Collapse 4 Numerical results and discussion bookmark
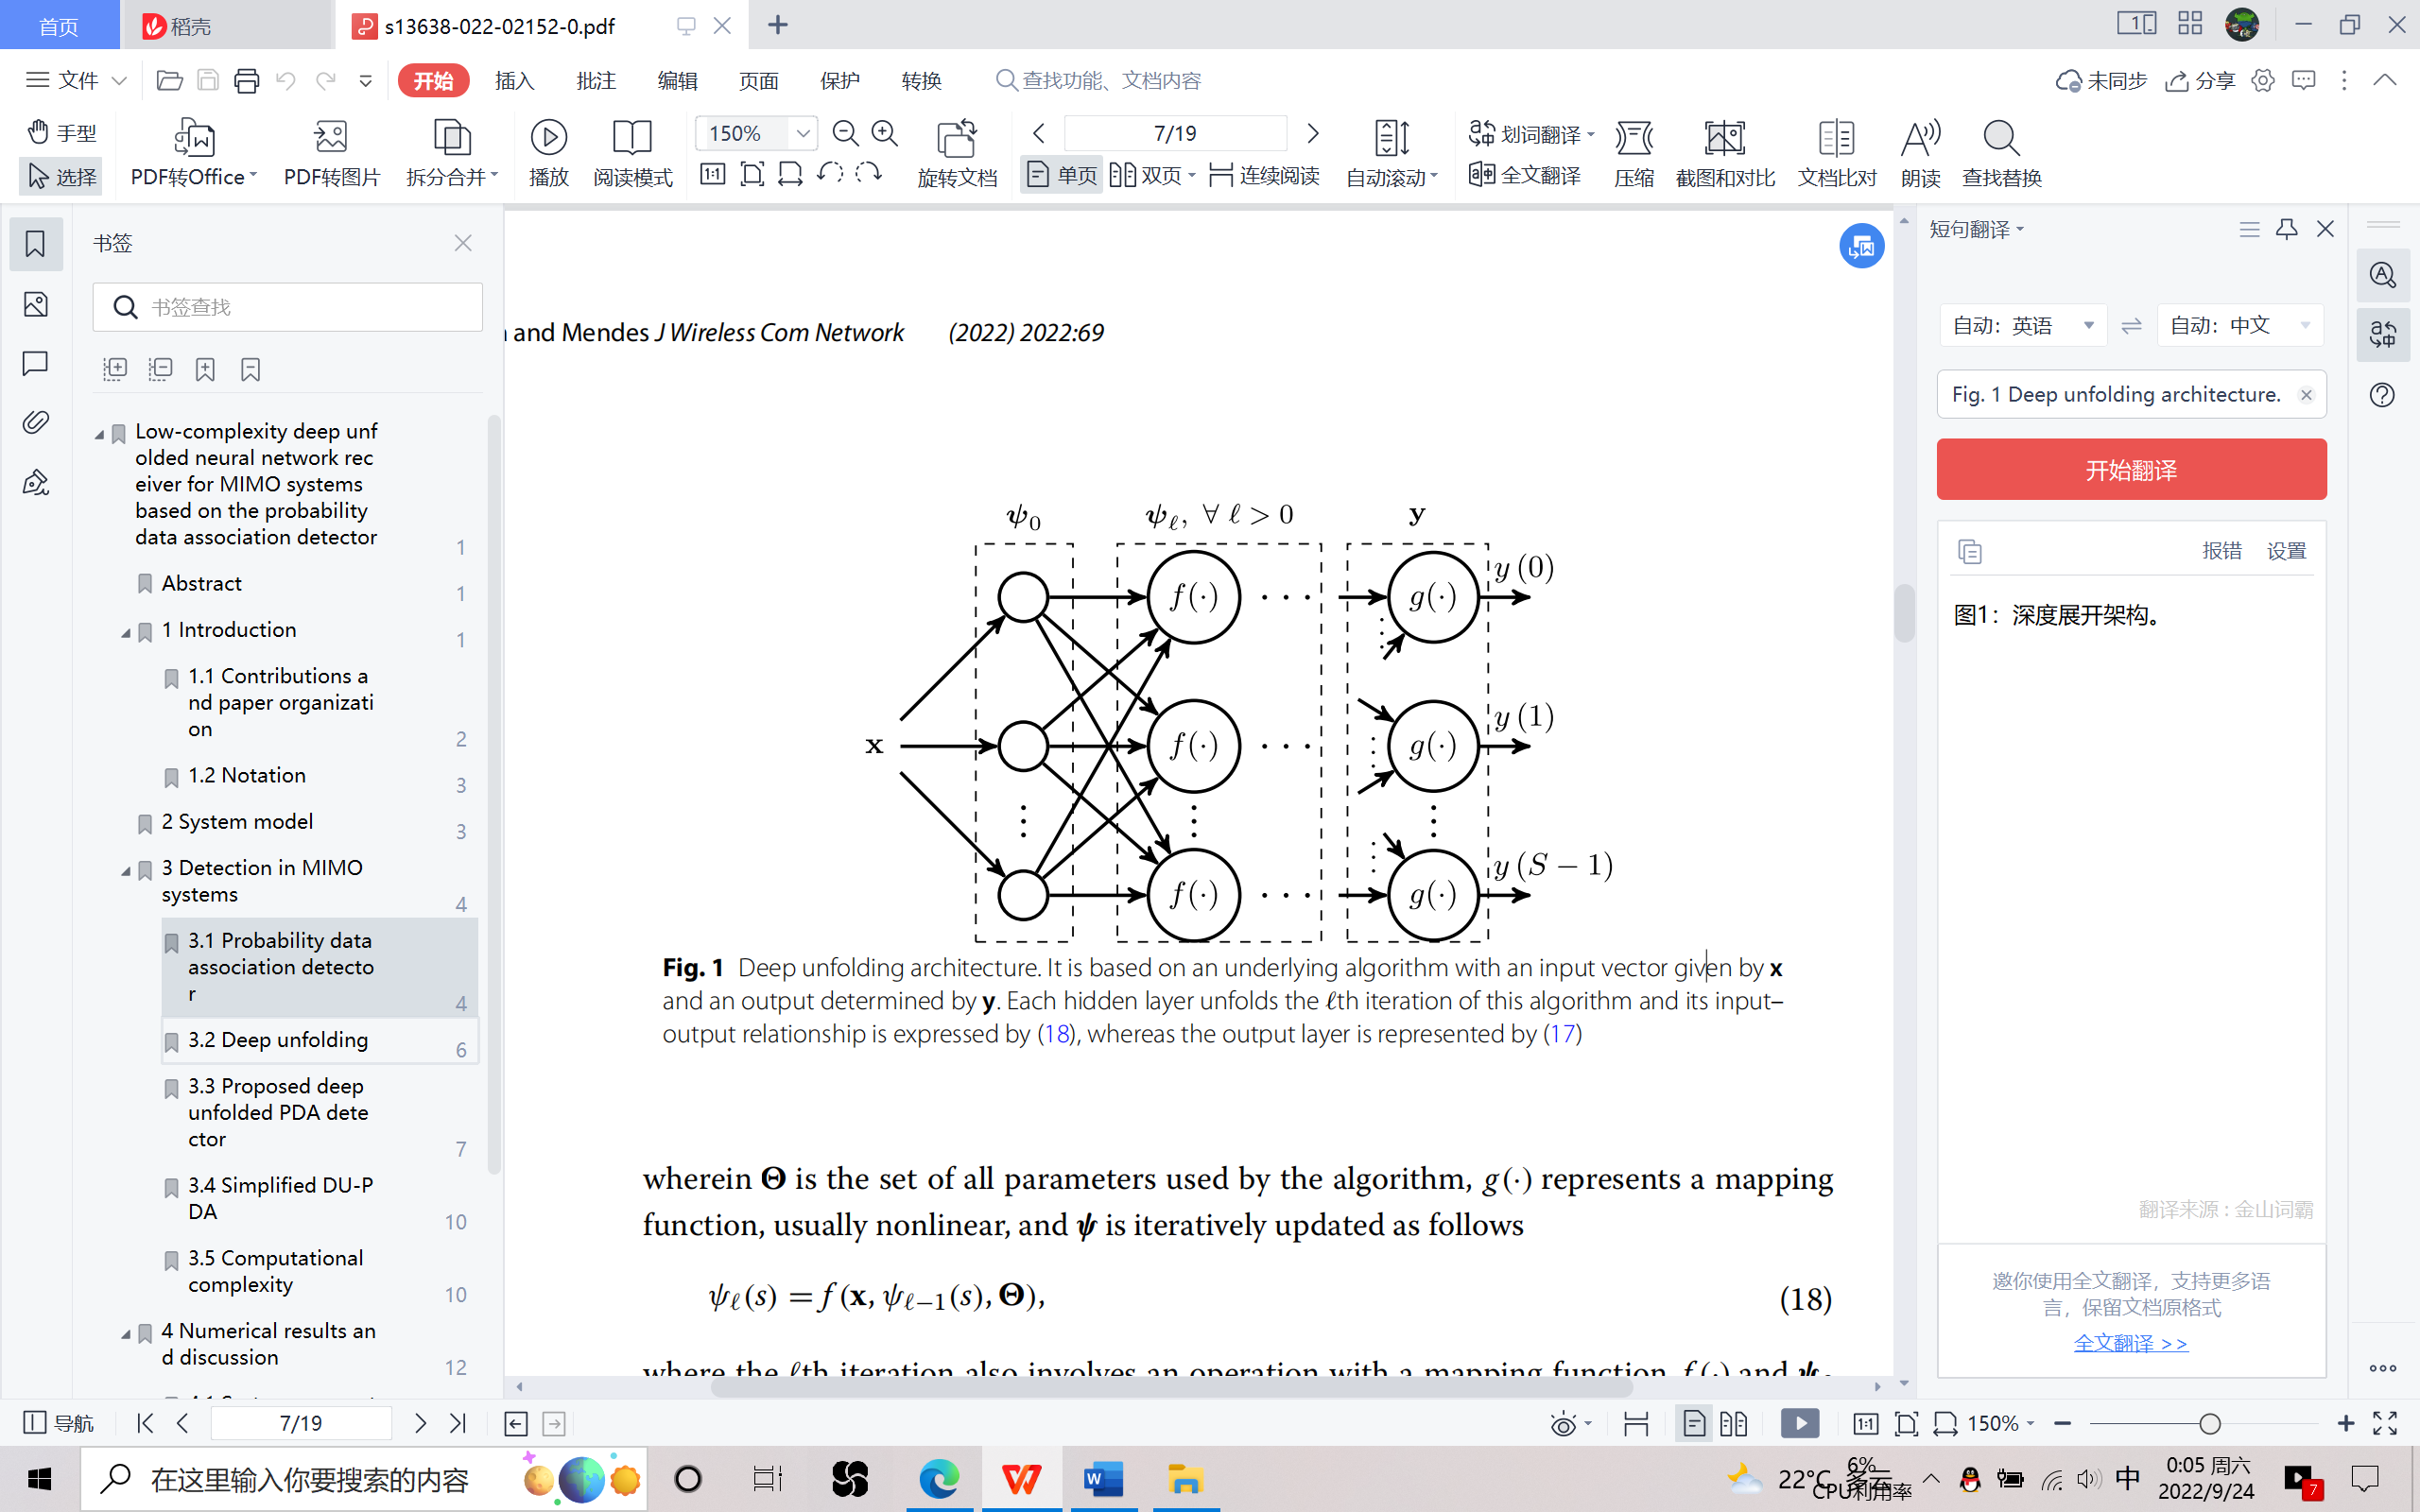 pos(126,1333)
